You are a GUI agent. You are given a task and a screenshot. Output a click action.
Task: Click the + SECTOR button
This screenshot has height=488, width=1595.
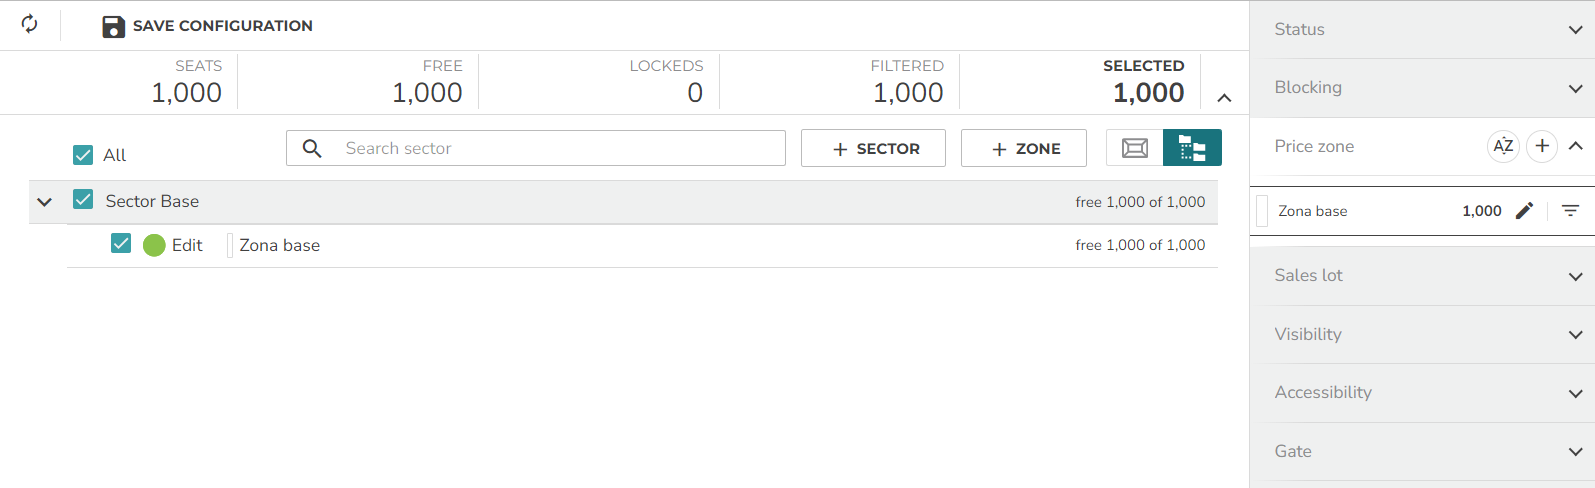[x=873, y=148]
